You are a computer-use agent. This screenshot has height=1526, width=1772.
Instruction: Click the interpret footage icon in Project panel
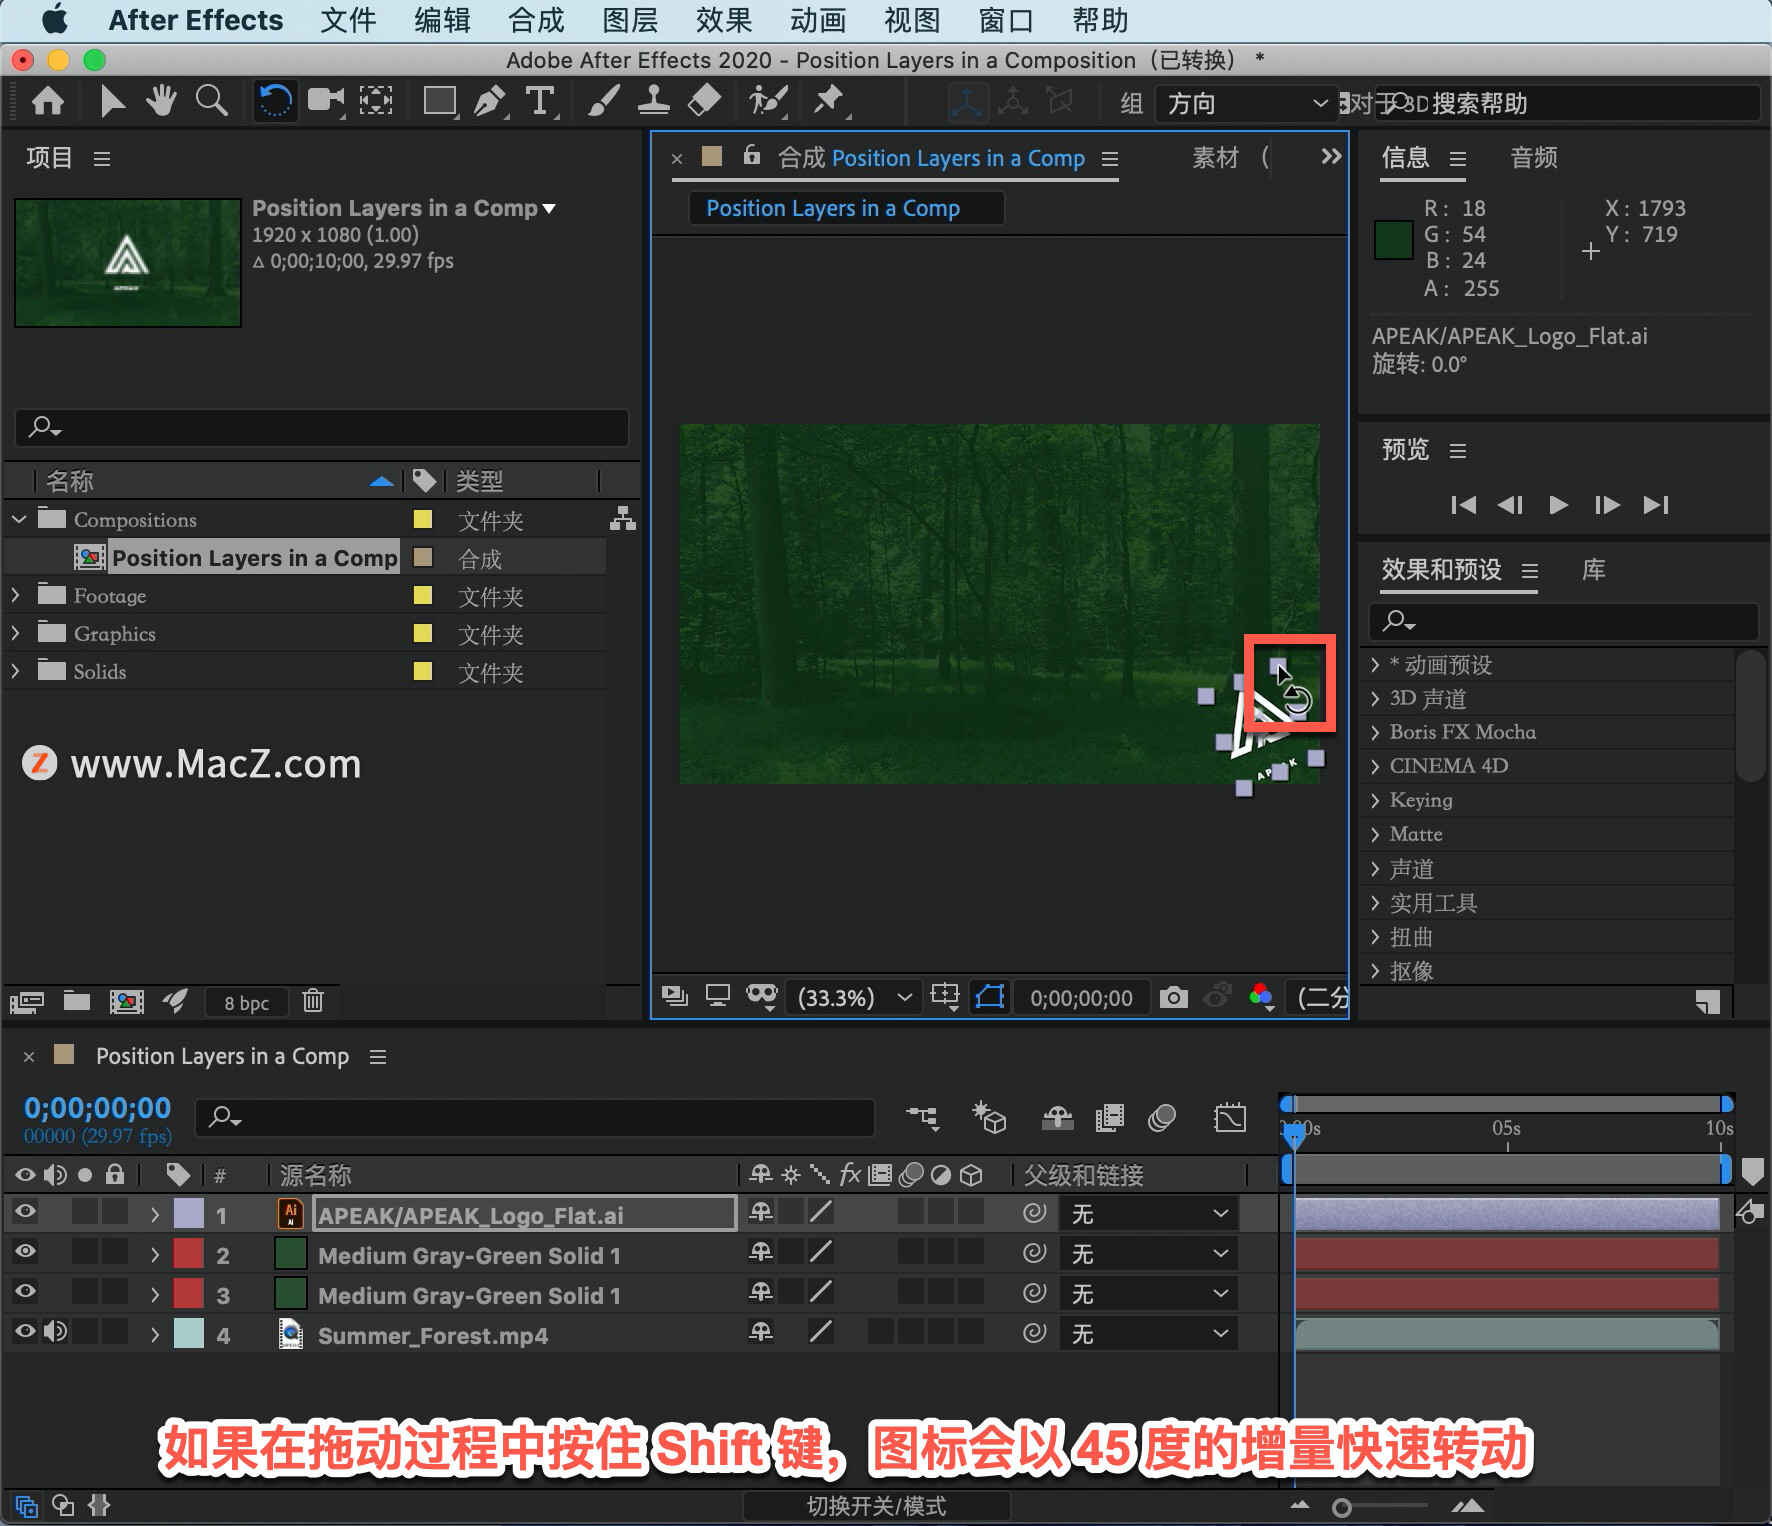click(x=27, y=1001)
